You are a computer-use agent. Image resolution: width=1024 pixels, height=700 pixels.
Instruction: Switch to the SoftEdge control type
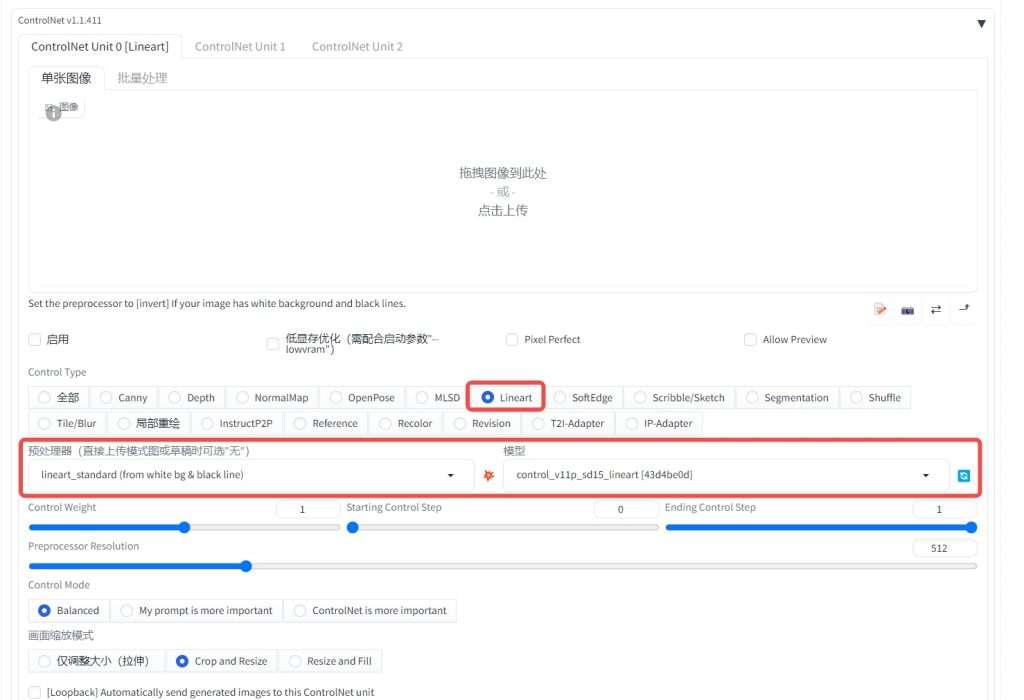[x=583, y=398]
